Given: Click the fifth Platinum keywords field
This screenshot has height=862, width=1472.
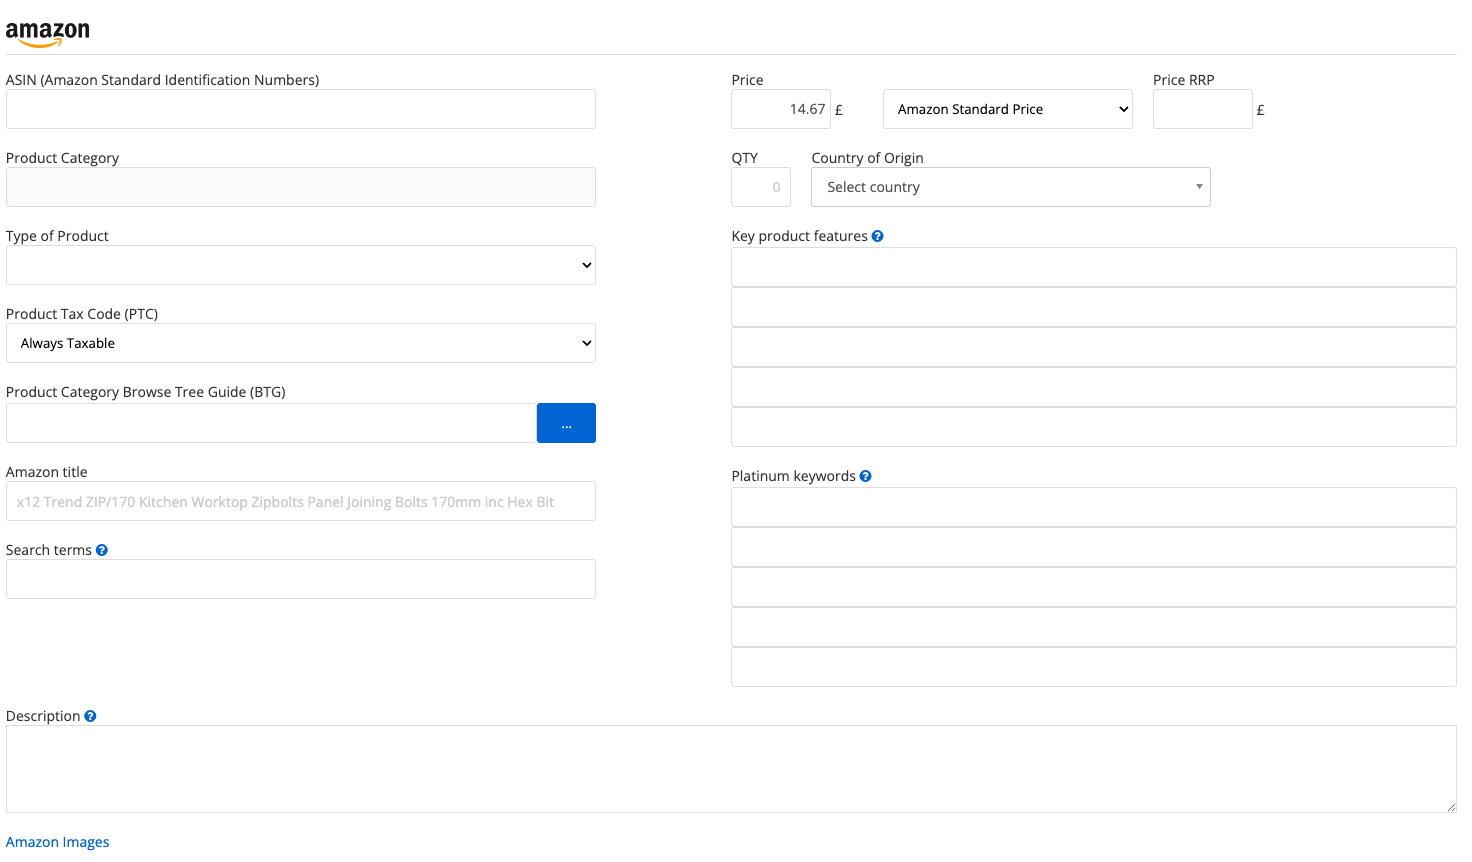Looking at the screenshot, I should [1094, 667].
